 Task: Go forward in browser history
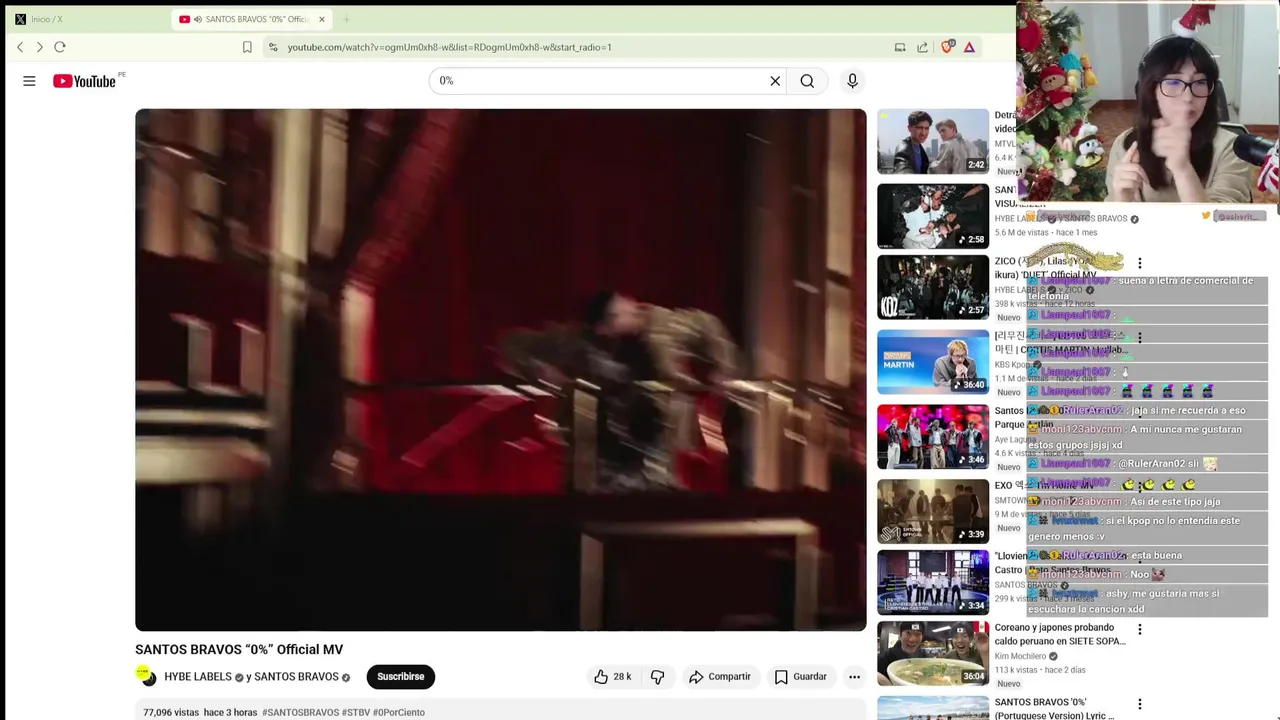[x=39, y=47]
